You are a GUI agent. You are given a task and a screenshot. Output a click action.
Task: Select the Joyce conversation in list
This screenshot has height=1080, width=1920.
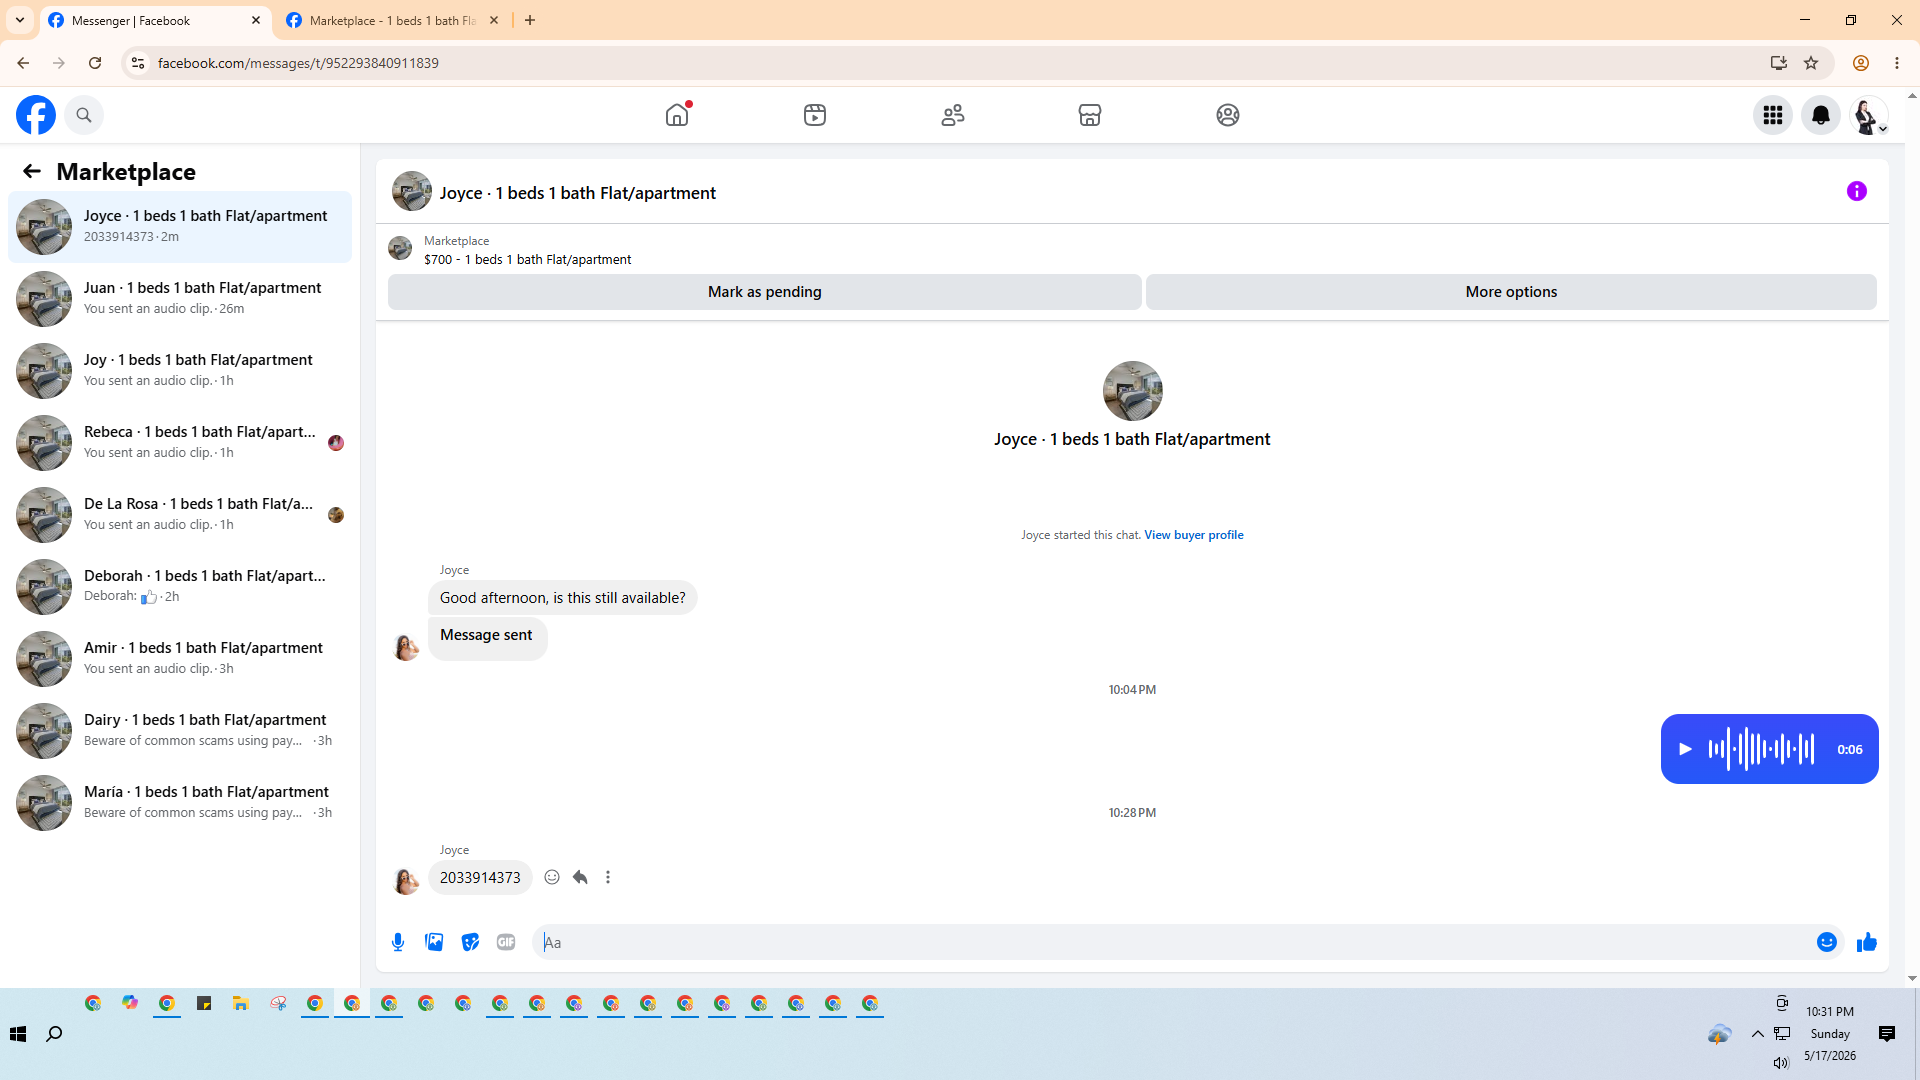pos(180,227)
